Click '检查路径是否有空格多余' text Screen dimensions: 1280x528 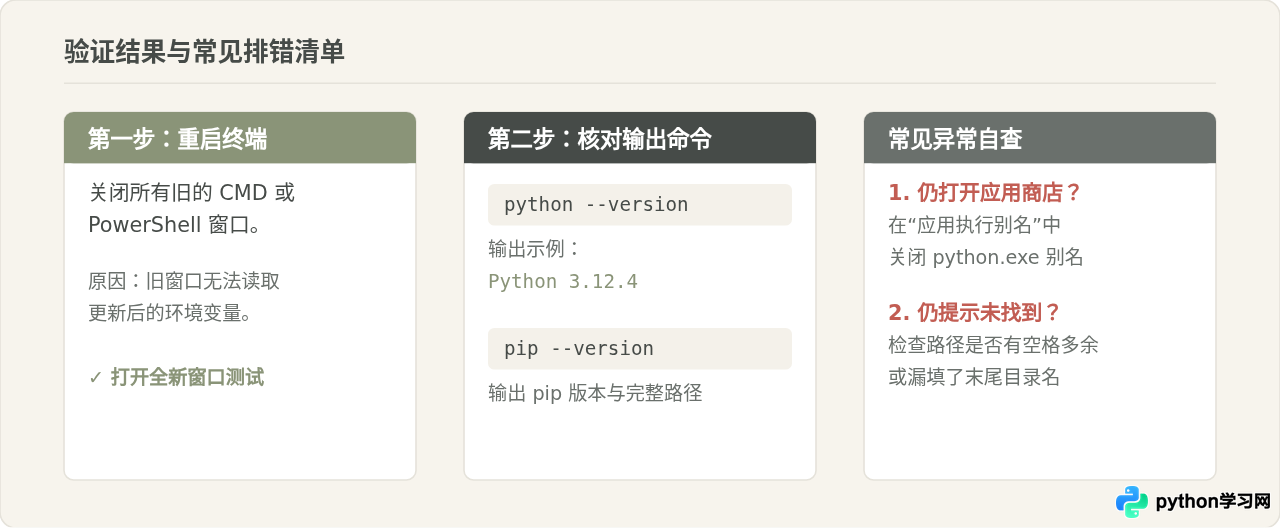(993, 345)
